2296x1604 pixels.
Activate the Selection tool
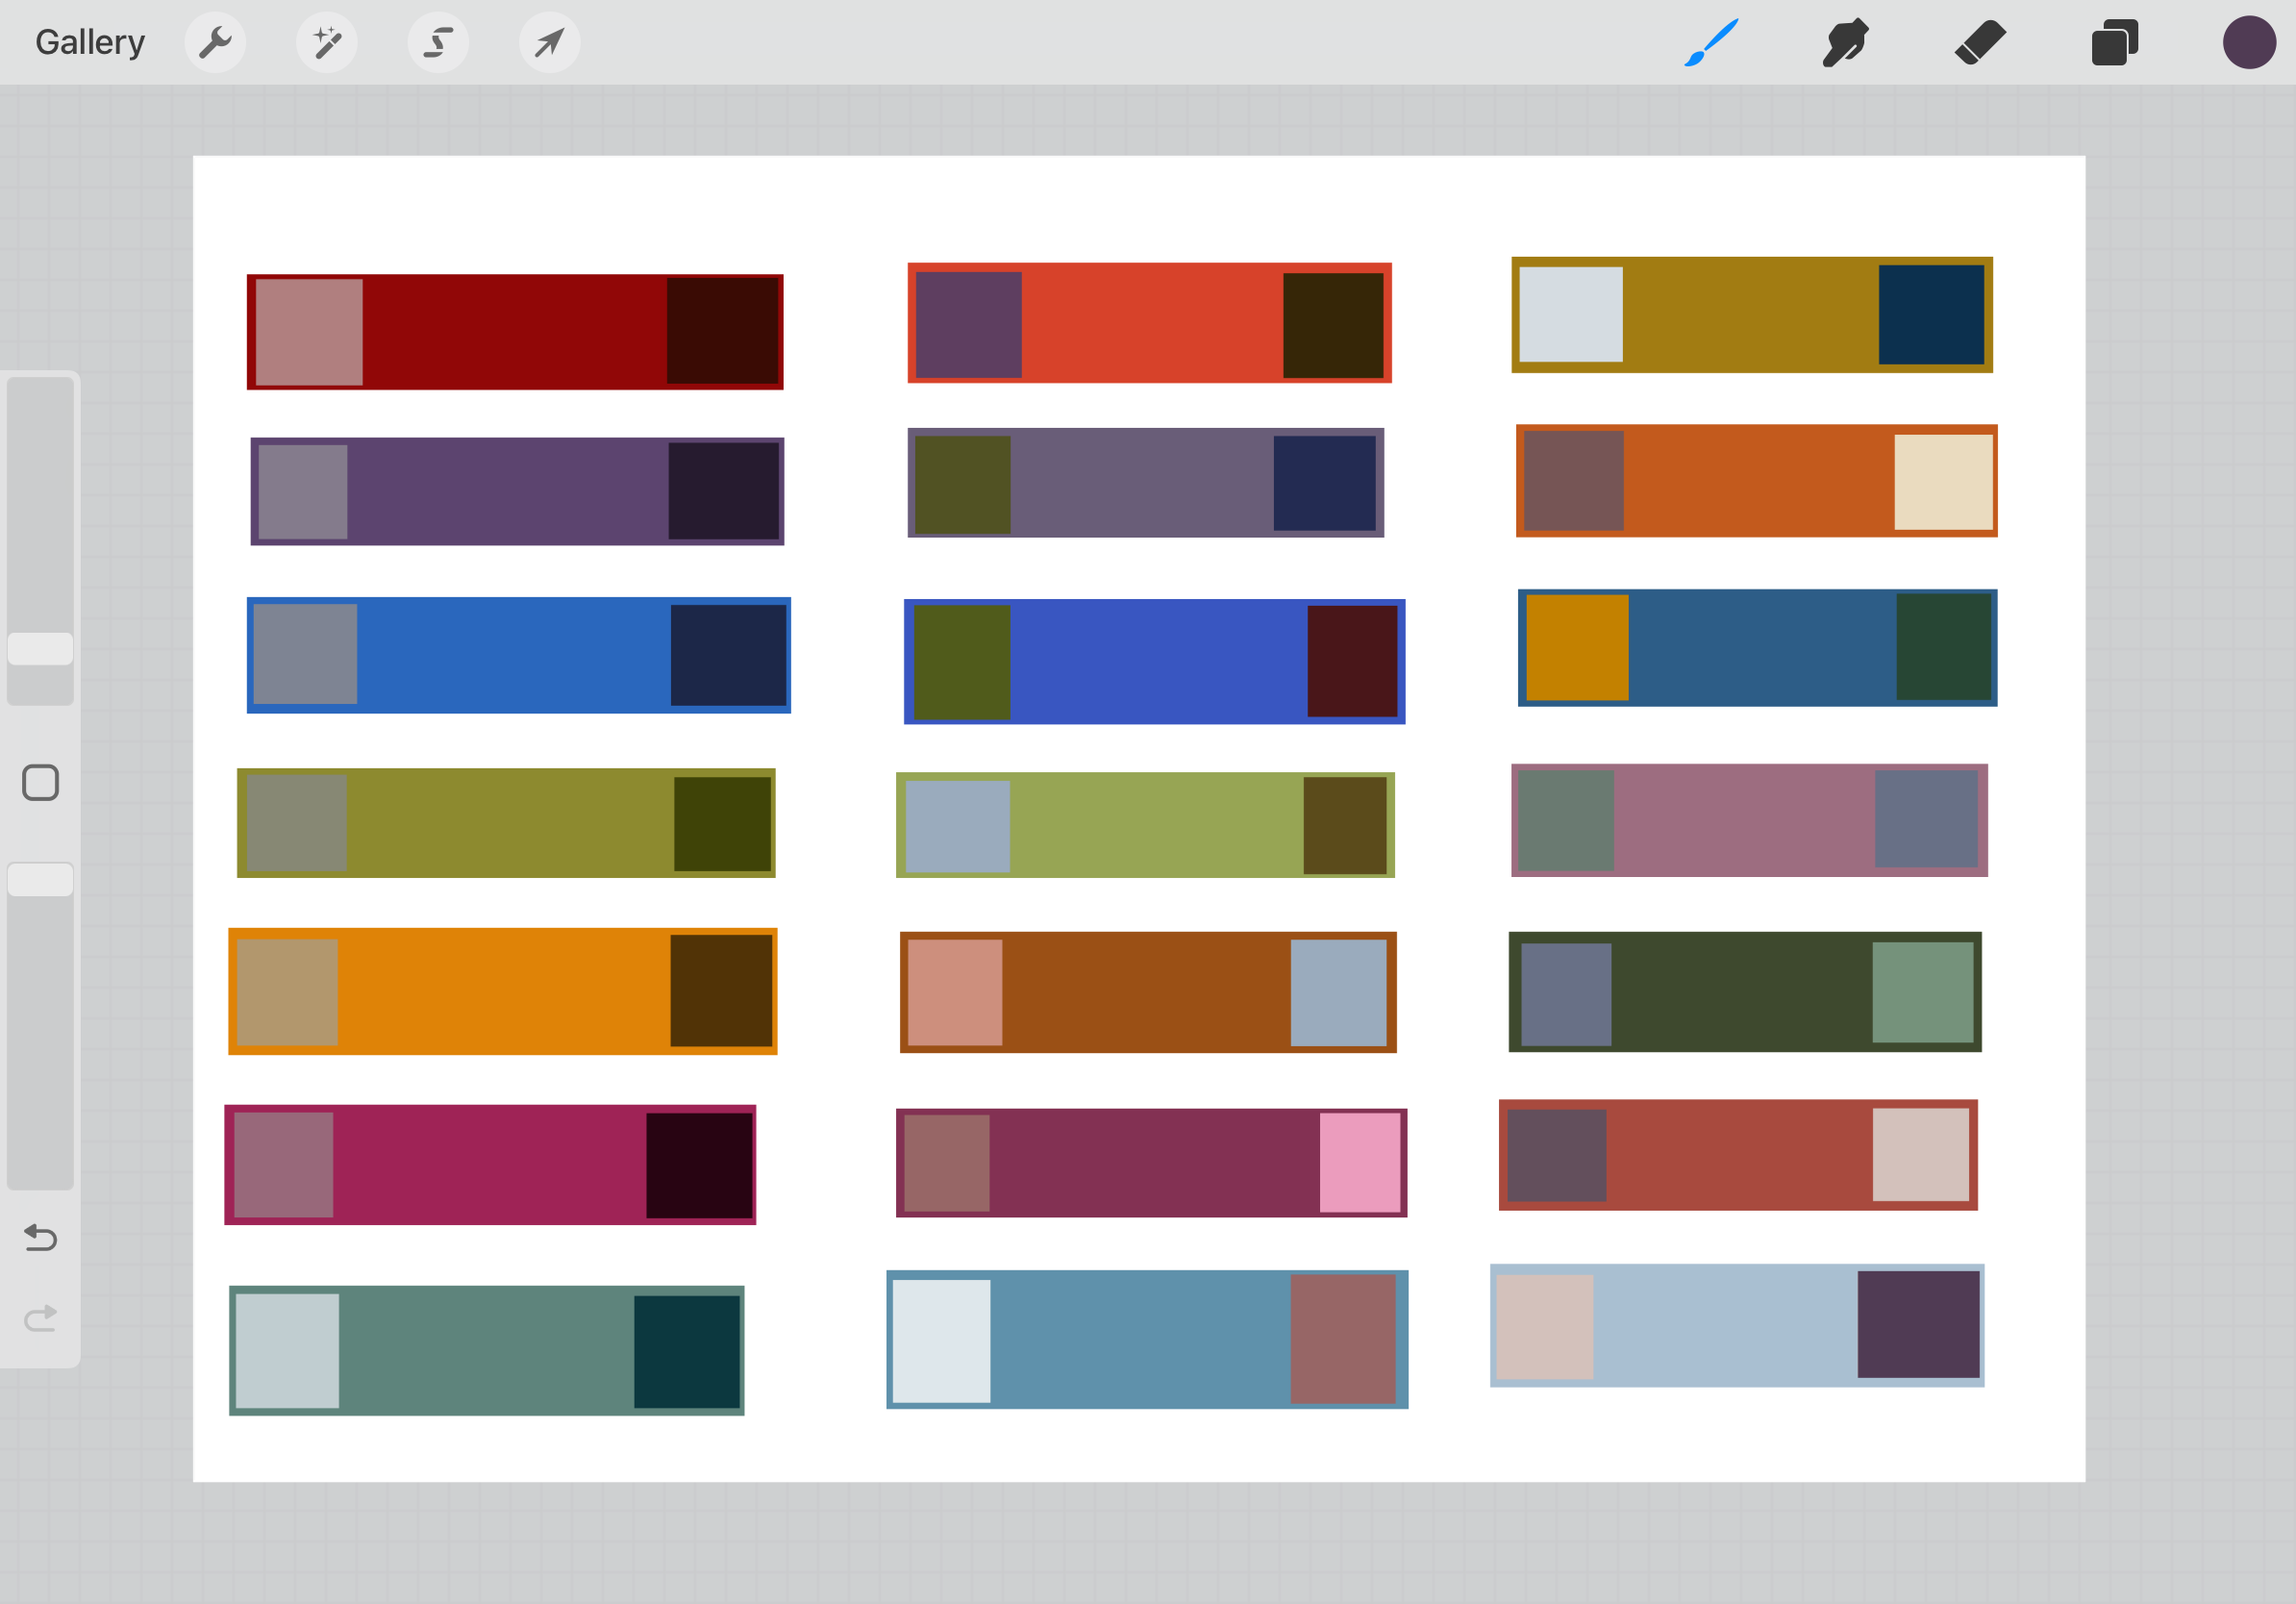438,43
